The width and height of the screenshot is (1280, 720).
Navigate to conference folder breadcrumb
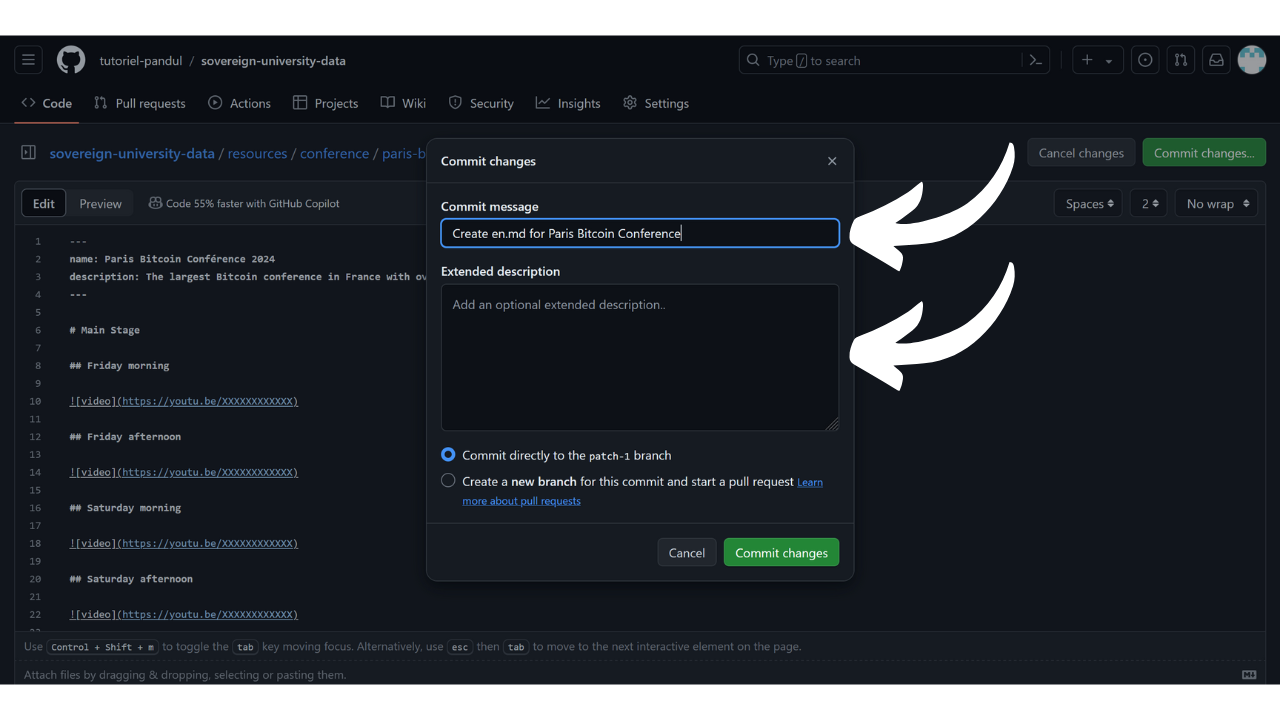(335, 154)
